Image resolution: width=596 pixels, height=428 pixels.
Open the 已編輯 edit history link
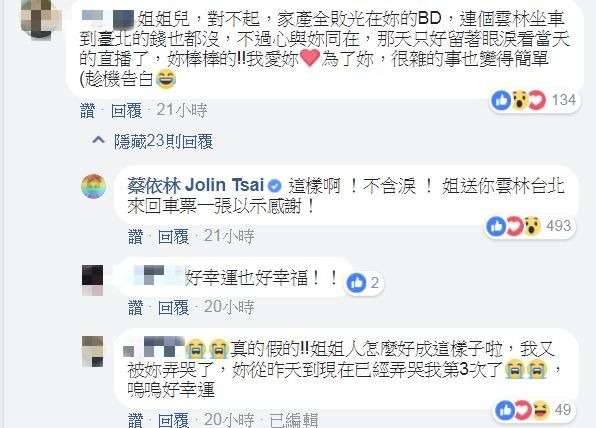(294, 420)
